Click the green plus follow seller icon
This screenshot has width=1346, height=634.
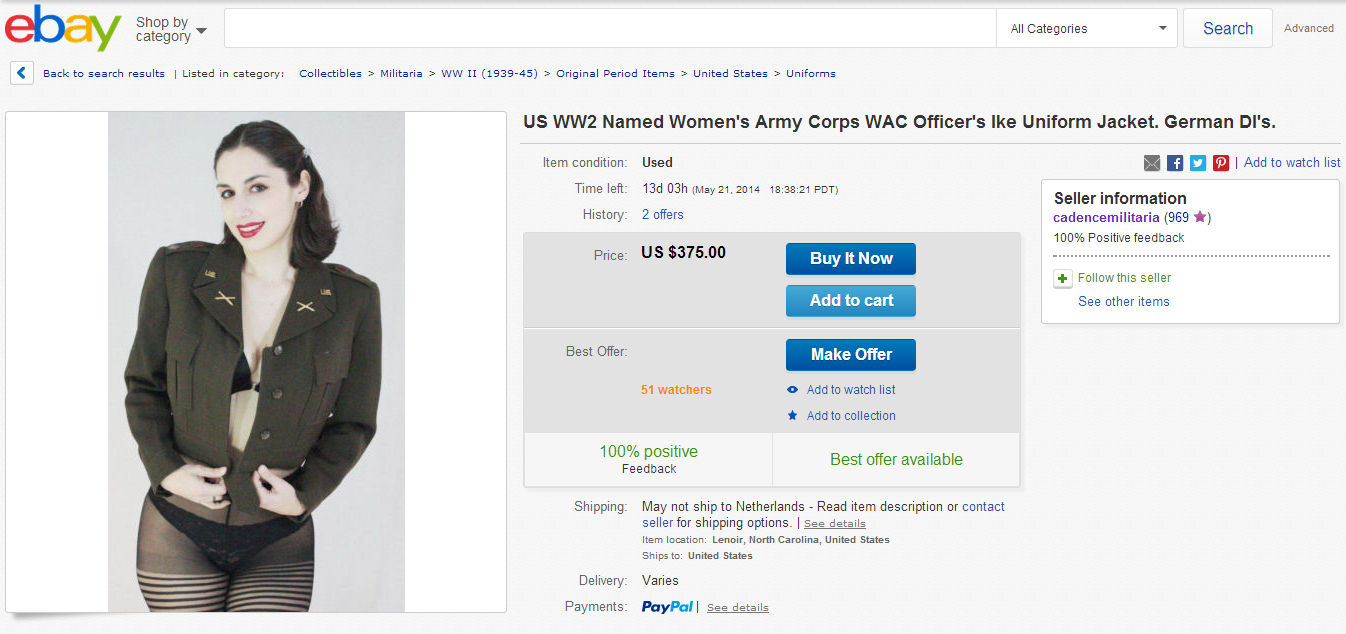[1063, 279]
